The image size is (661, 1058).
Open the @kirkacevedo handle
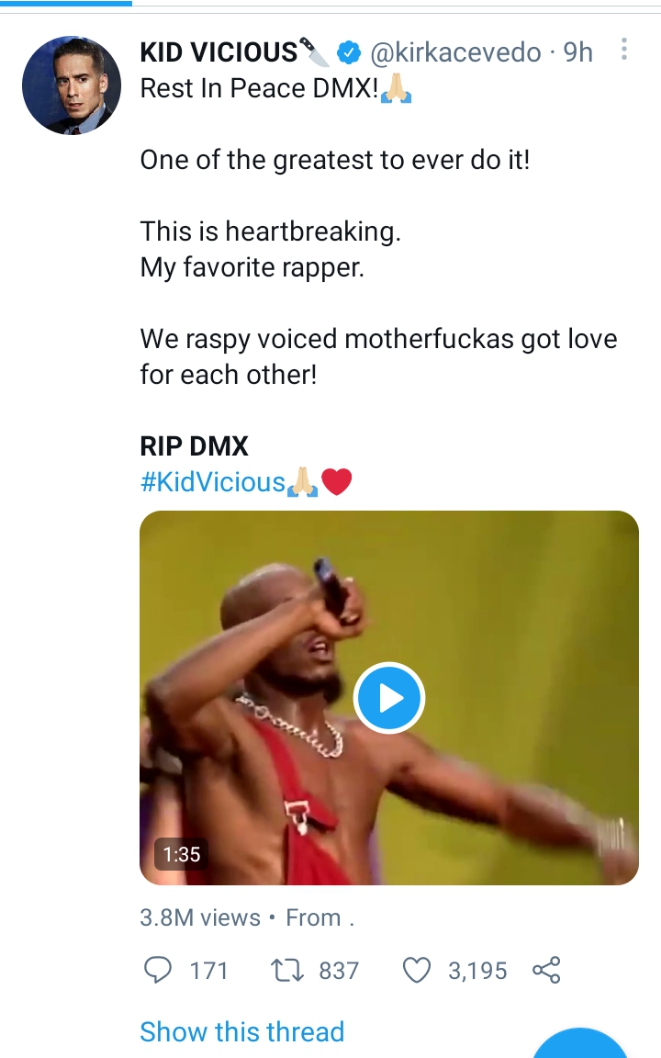(x=455, y=52)
